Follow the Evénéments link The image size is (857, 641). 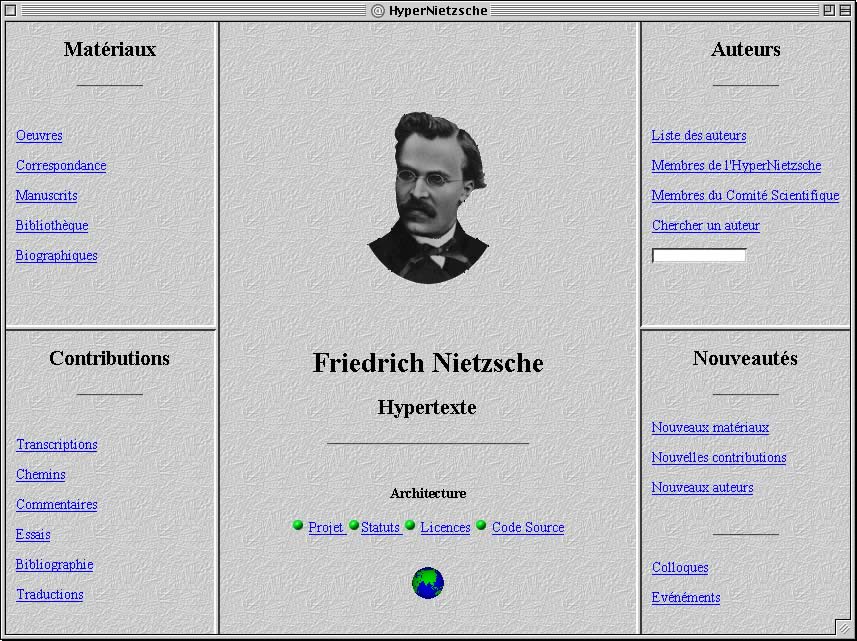click(x=686, y=598)
